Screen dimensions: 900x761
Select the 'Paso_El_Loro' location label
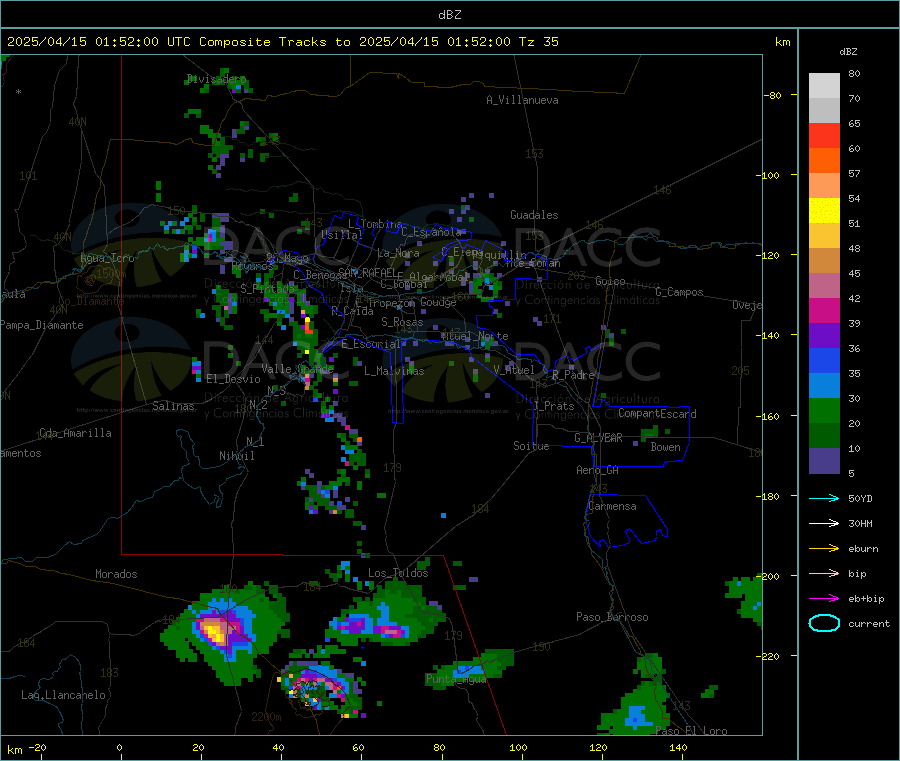(x=691, y=731)
